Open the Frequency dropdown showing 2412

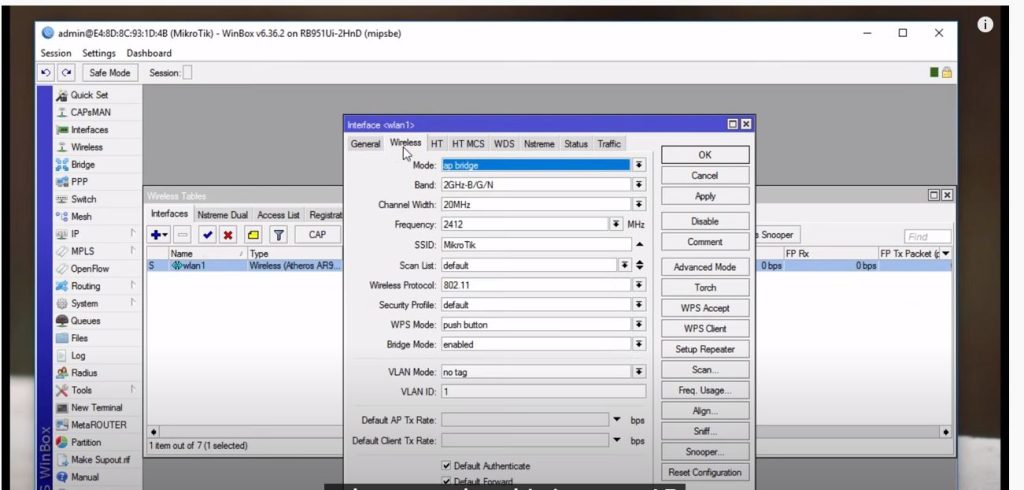(x=616, y=224)
